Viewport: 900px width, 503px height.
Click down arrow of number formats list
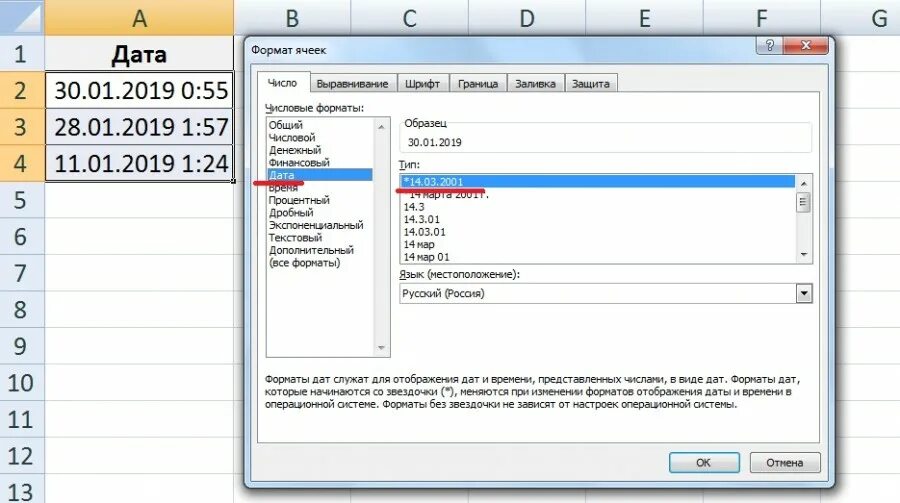tap(381, 348)
